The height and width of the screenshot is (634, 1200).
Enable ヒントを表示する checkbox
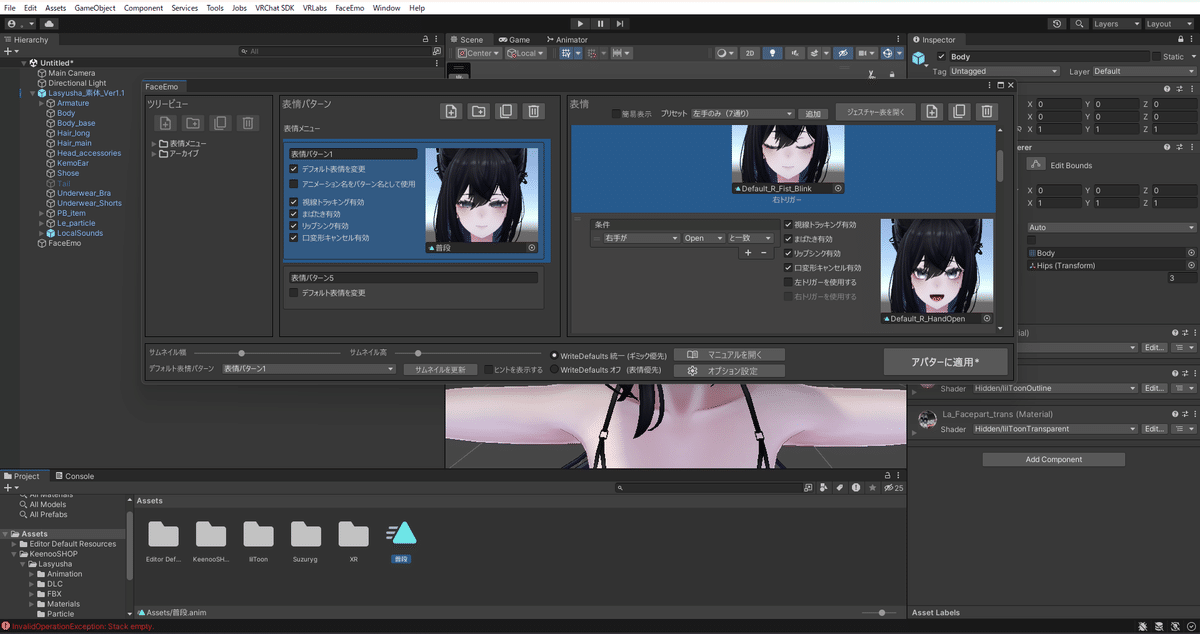tap(488, 369)
